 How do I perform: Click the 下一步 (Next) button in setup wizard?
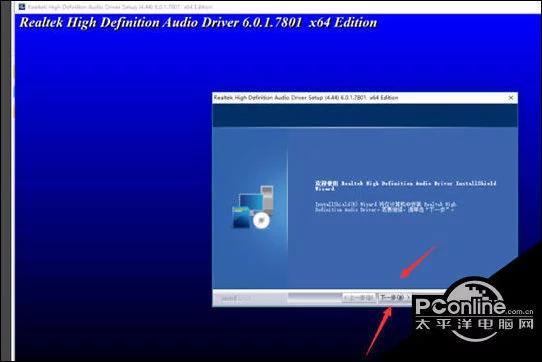[394, 297]
